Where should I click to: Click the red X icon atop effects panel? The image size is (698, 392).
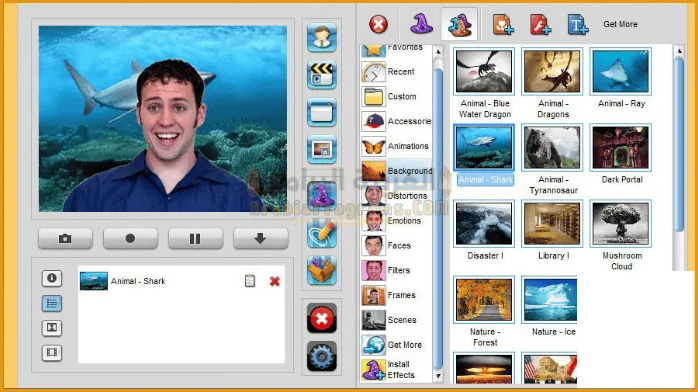pyautogui.click(x=378, y=24)
